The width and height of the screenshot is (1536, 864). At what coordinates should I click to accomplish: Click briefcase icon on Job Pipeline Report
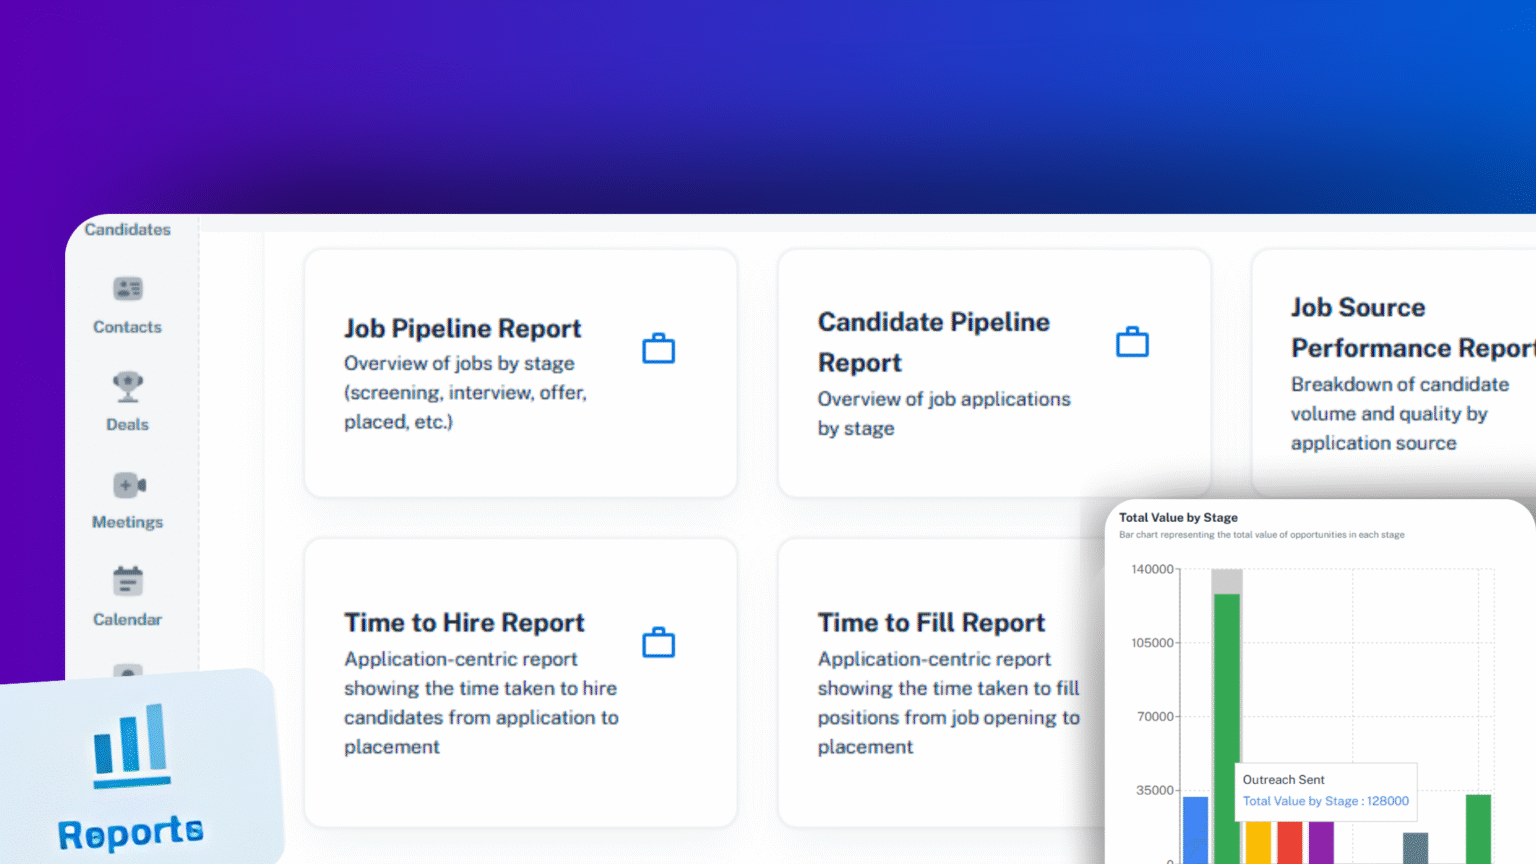(x=658, y=349)
